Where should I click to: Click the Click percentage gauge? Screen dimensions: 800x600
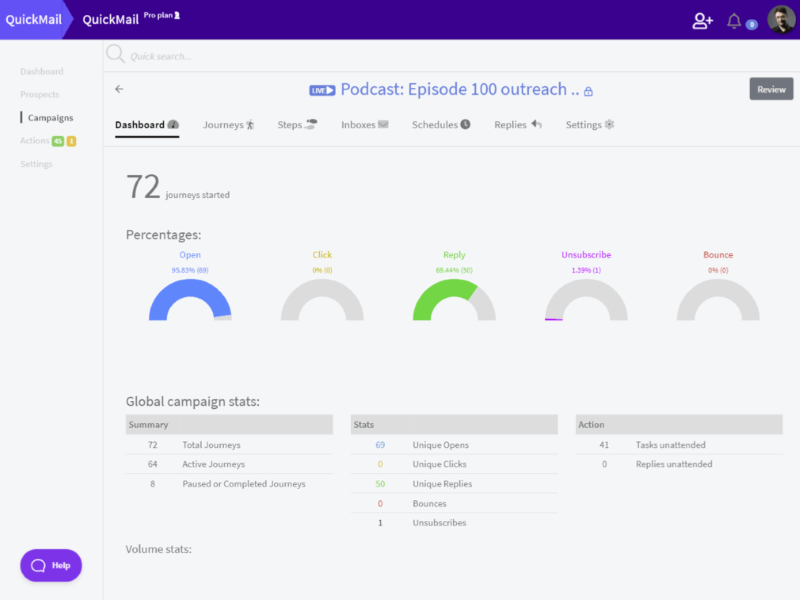pos(322,300)
